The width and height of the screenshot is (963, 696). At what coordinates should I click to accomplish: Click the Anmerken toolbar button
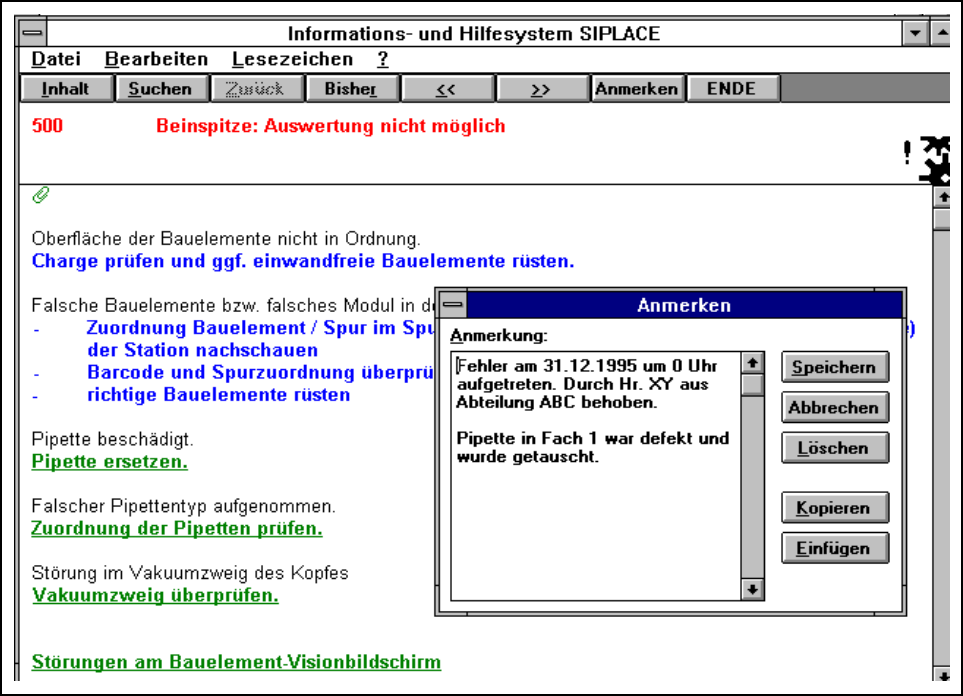tap(636, 89)
